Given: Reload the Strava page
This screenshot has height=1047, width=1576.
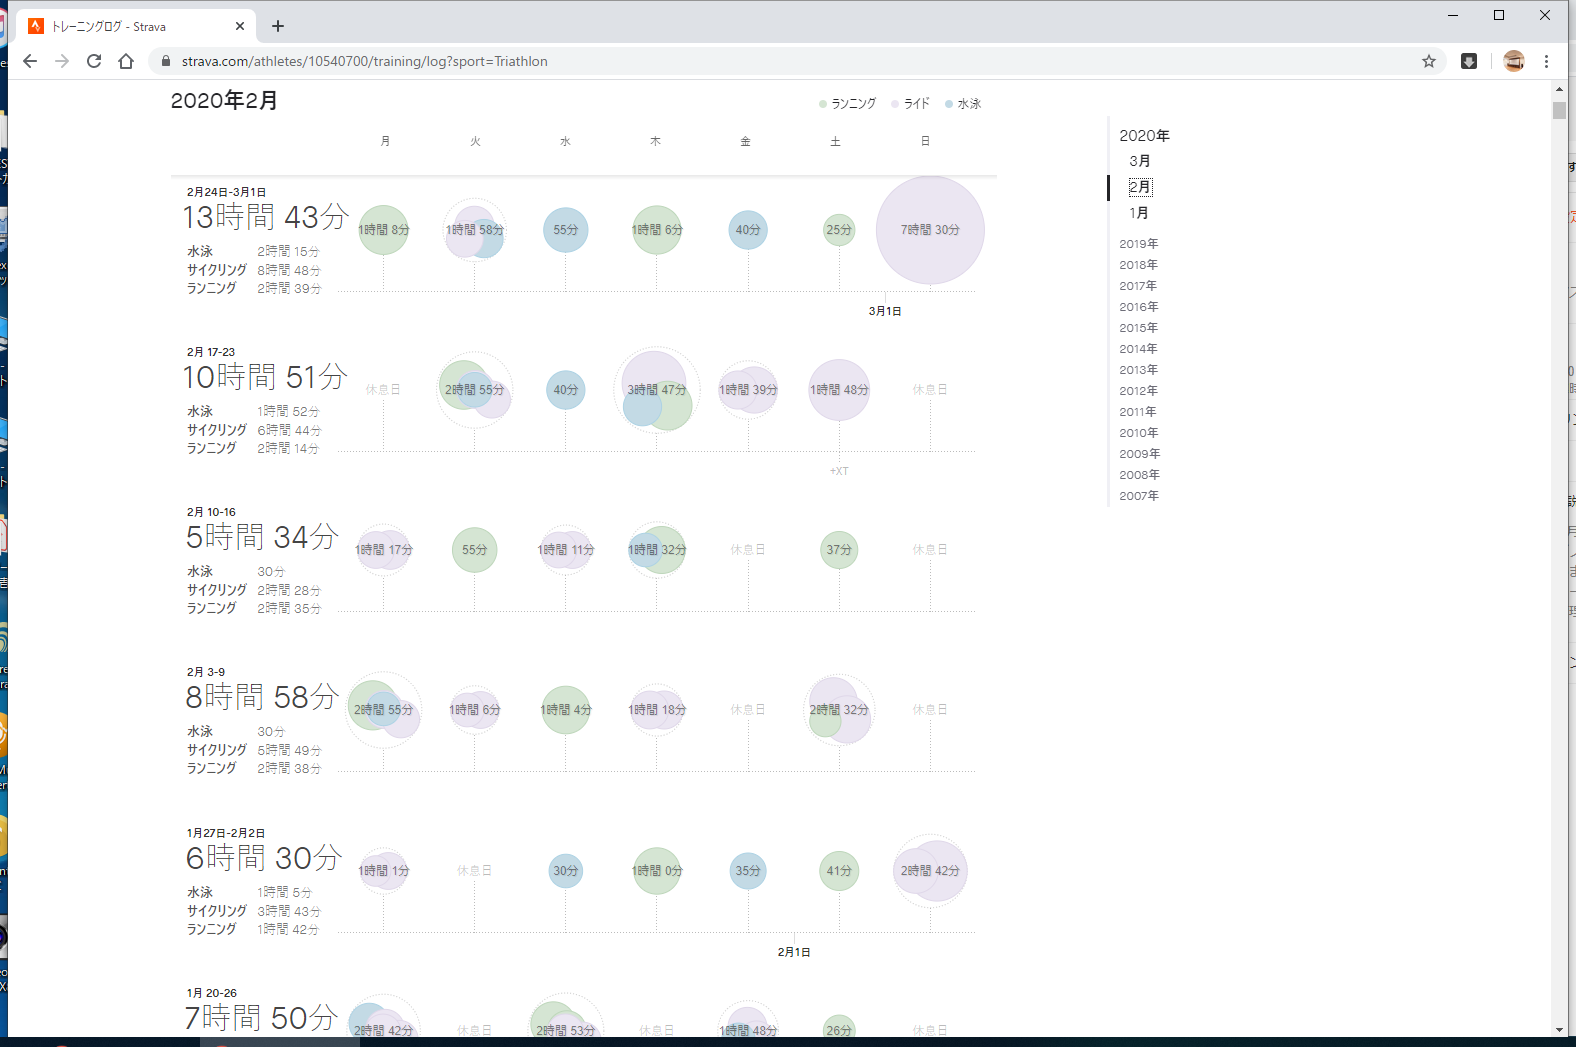Looking at the screenshot, I should point(94,61).
